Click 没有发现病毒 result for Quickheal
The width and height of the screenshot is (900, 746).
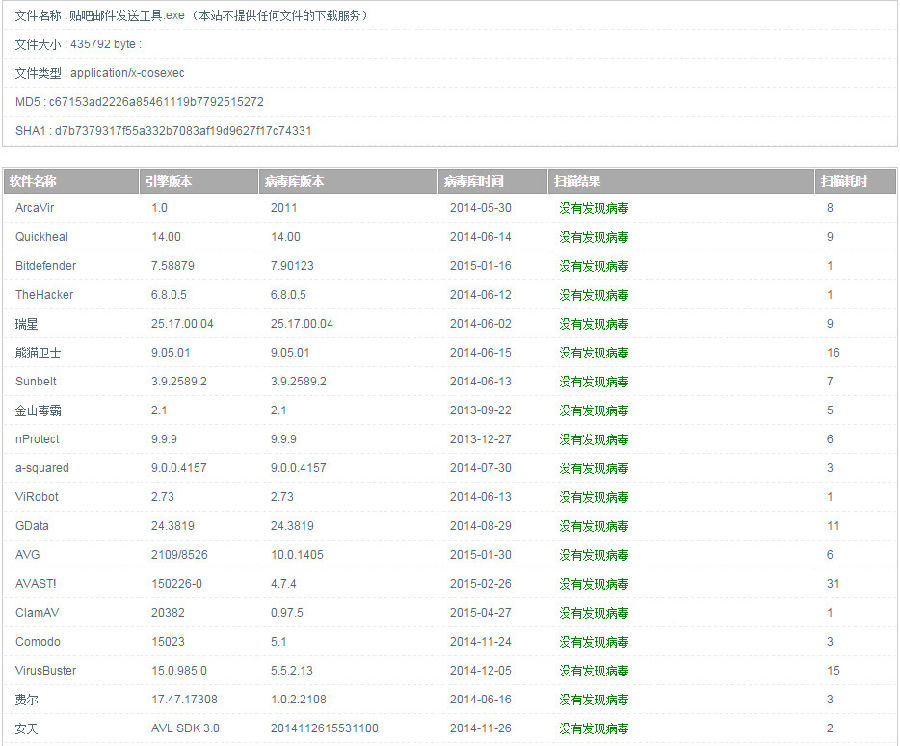pyautogui.click(x=594, y=237)
